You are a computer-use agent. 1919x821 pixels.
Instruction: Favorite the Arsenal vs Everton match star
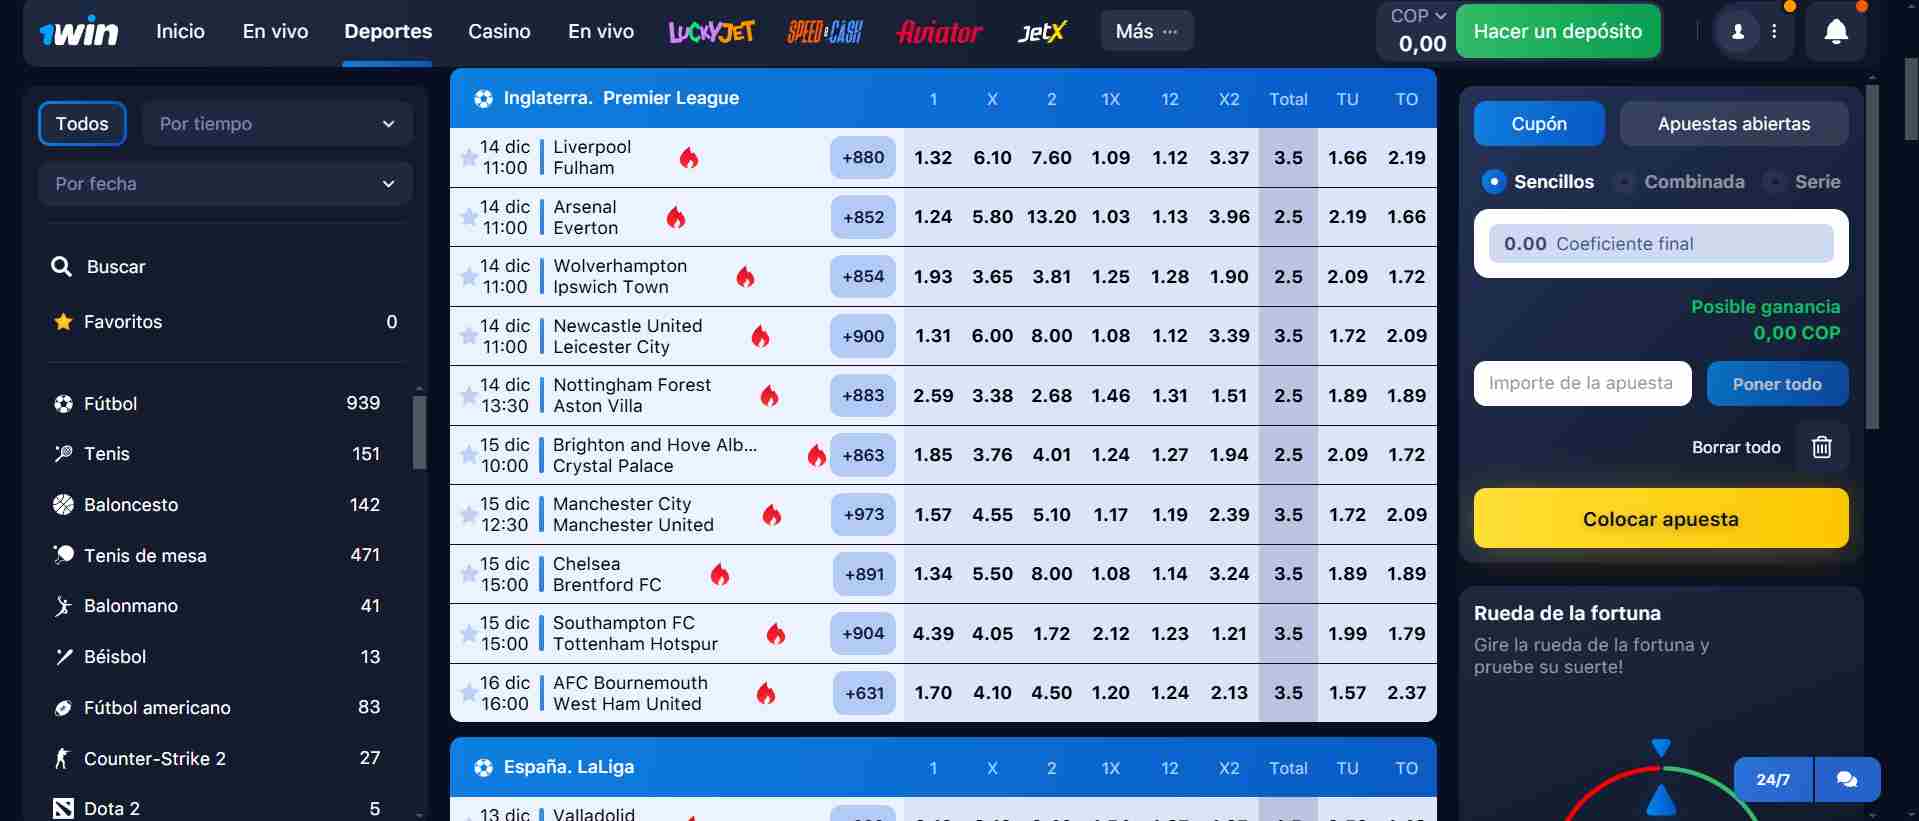[468, 216]
